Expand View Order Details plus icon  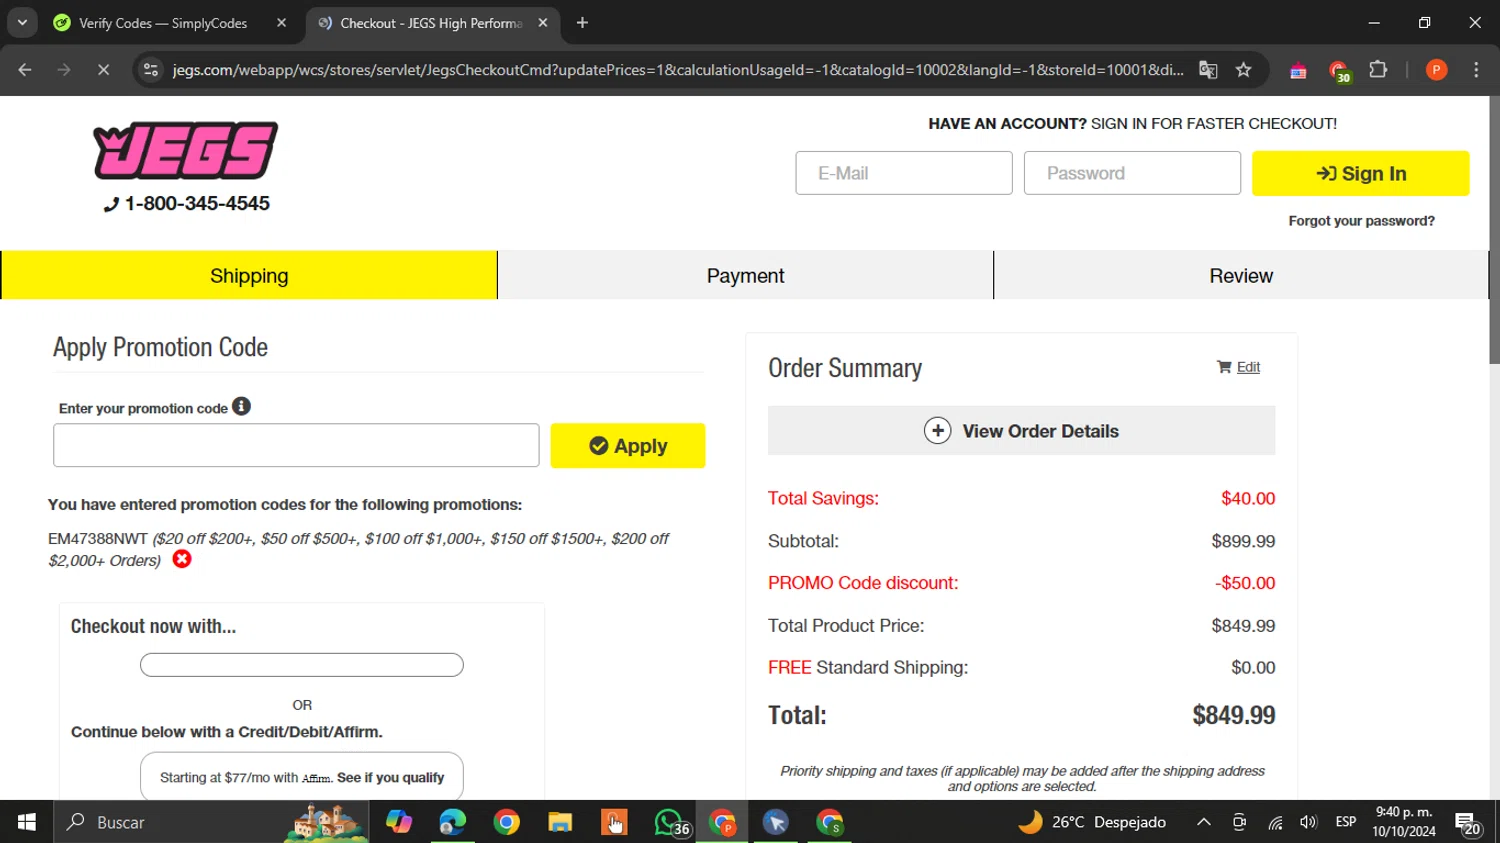tap(937, 431)
